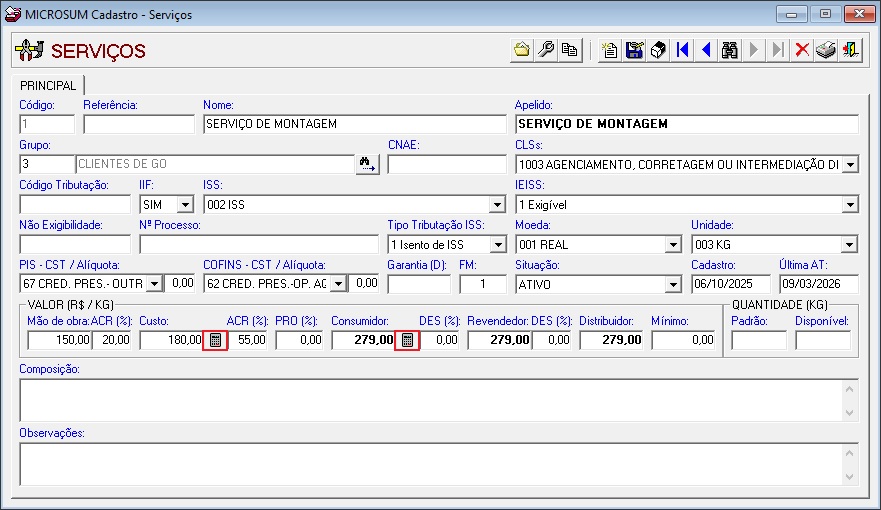Open the calculator next to Consumidor field
This screenshot has width=881, height=510.
(407, 340)
